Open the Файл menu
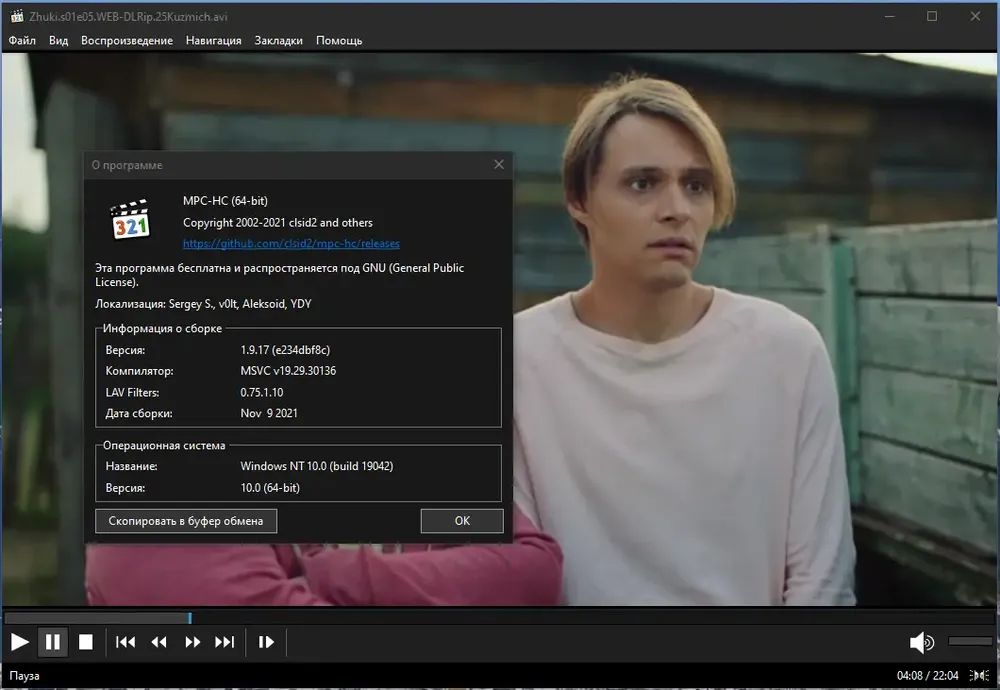Image resolution: width=1000 pixels, height=690 pixels. (22, 40)
